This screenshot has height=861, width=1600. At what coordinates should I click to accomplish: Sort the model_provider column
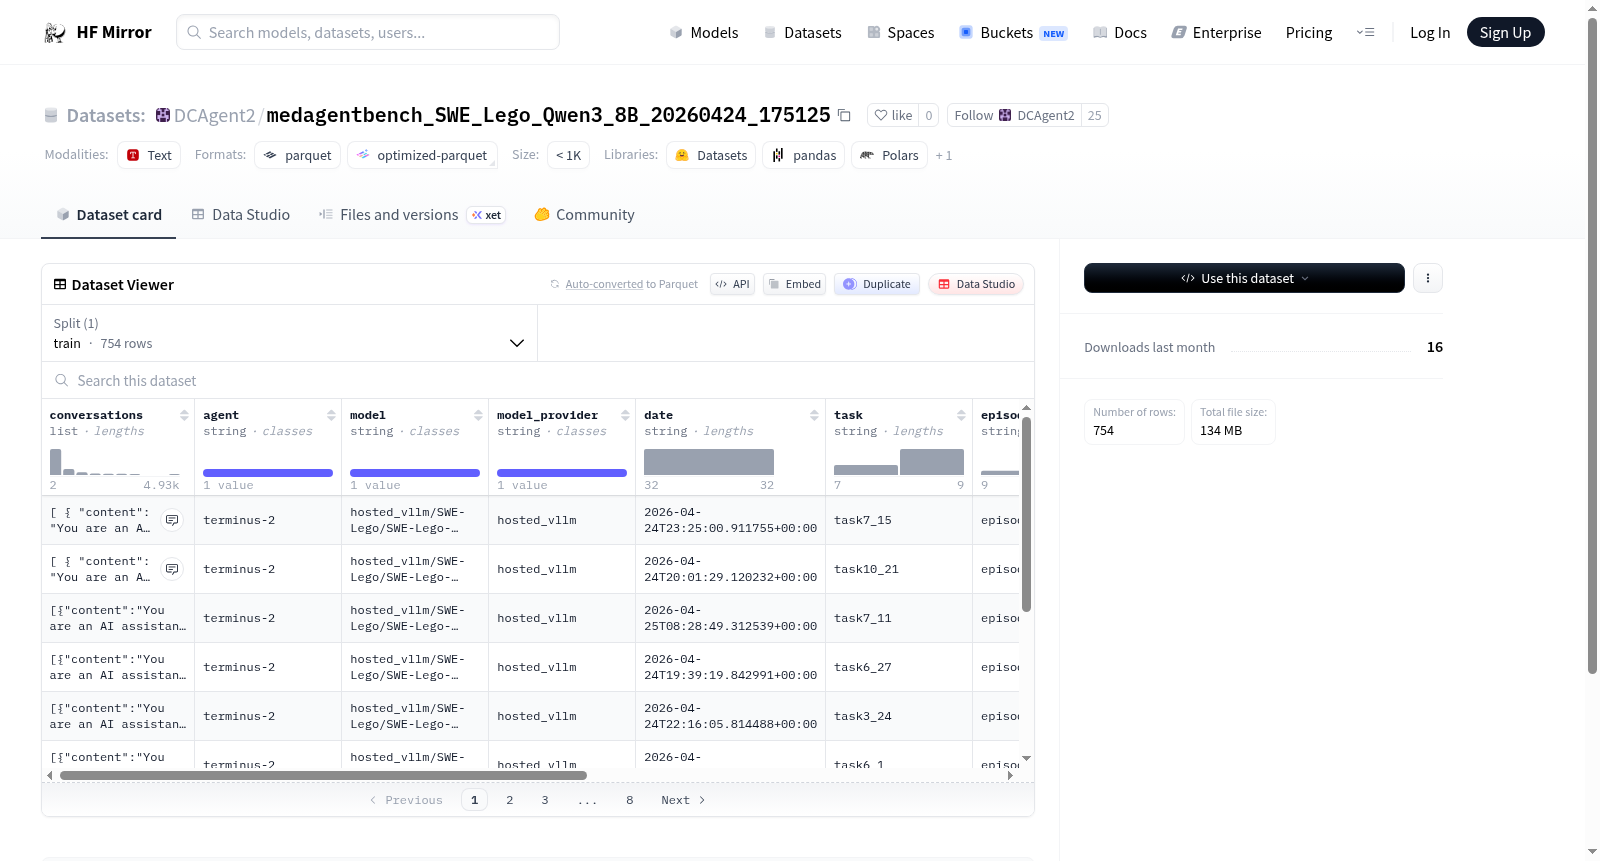[625, 415]
